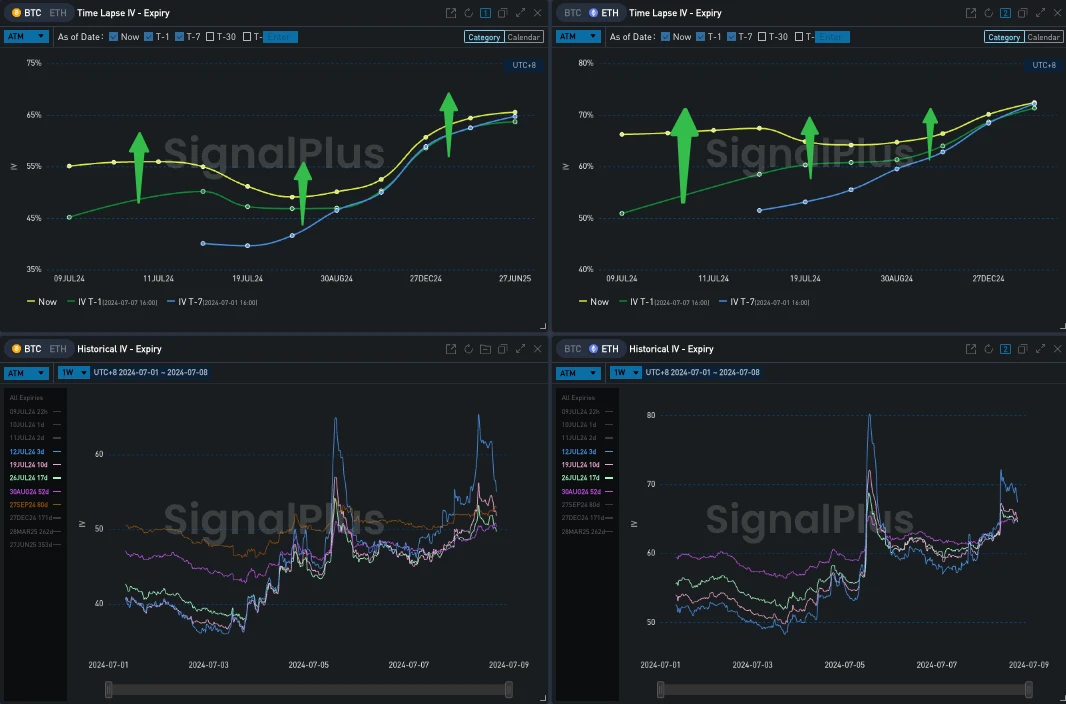Switch to Calendar view in BTC Time Lapse

click(524, 37)
